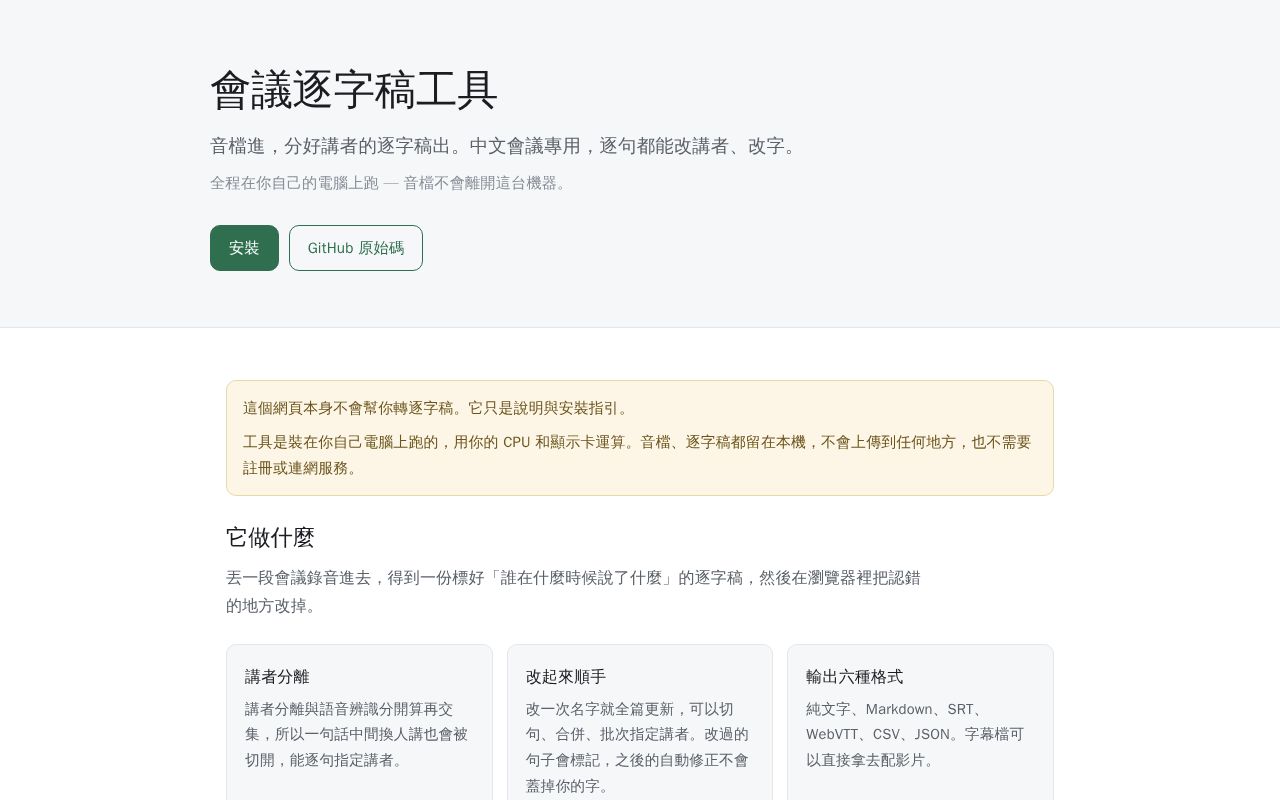Screen dimensions: 1280x800
Task: Open the GitHub 原始碼 link
Action: point(356,248)
